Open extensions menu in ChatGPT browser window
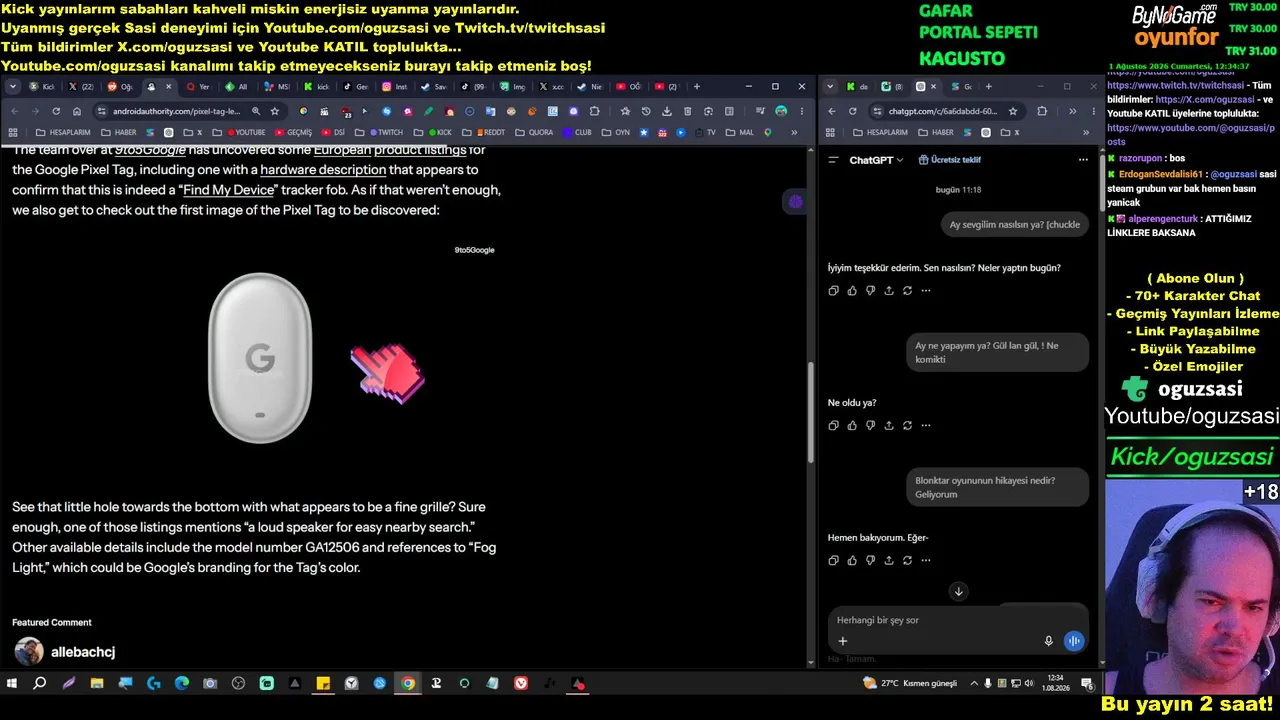This screenshot has height=720, width=1280. [x=1042, y=111]
